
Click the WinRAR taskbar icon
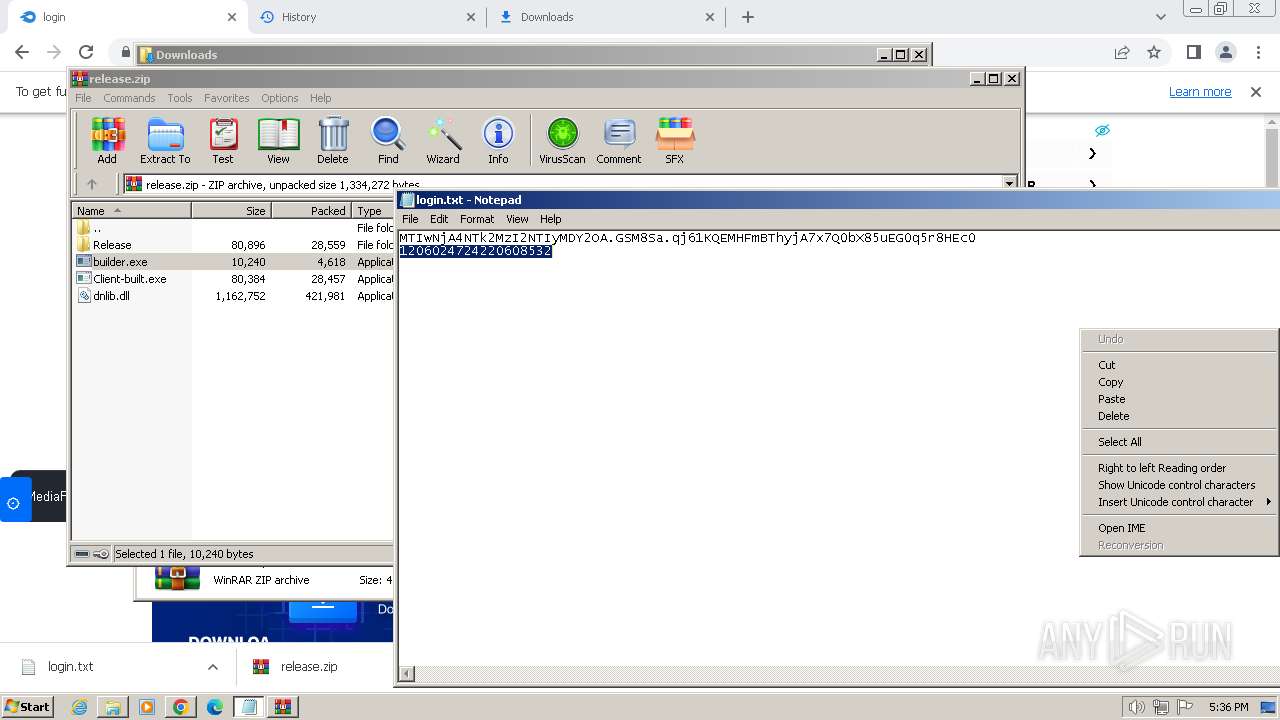[x=283, y=707]
